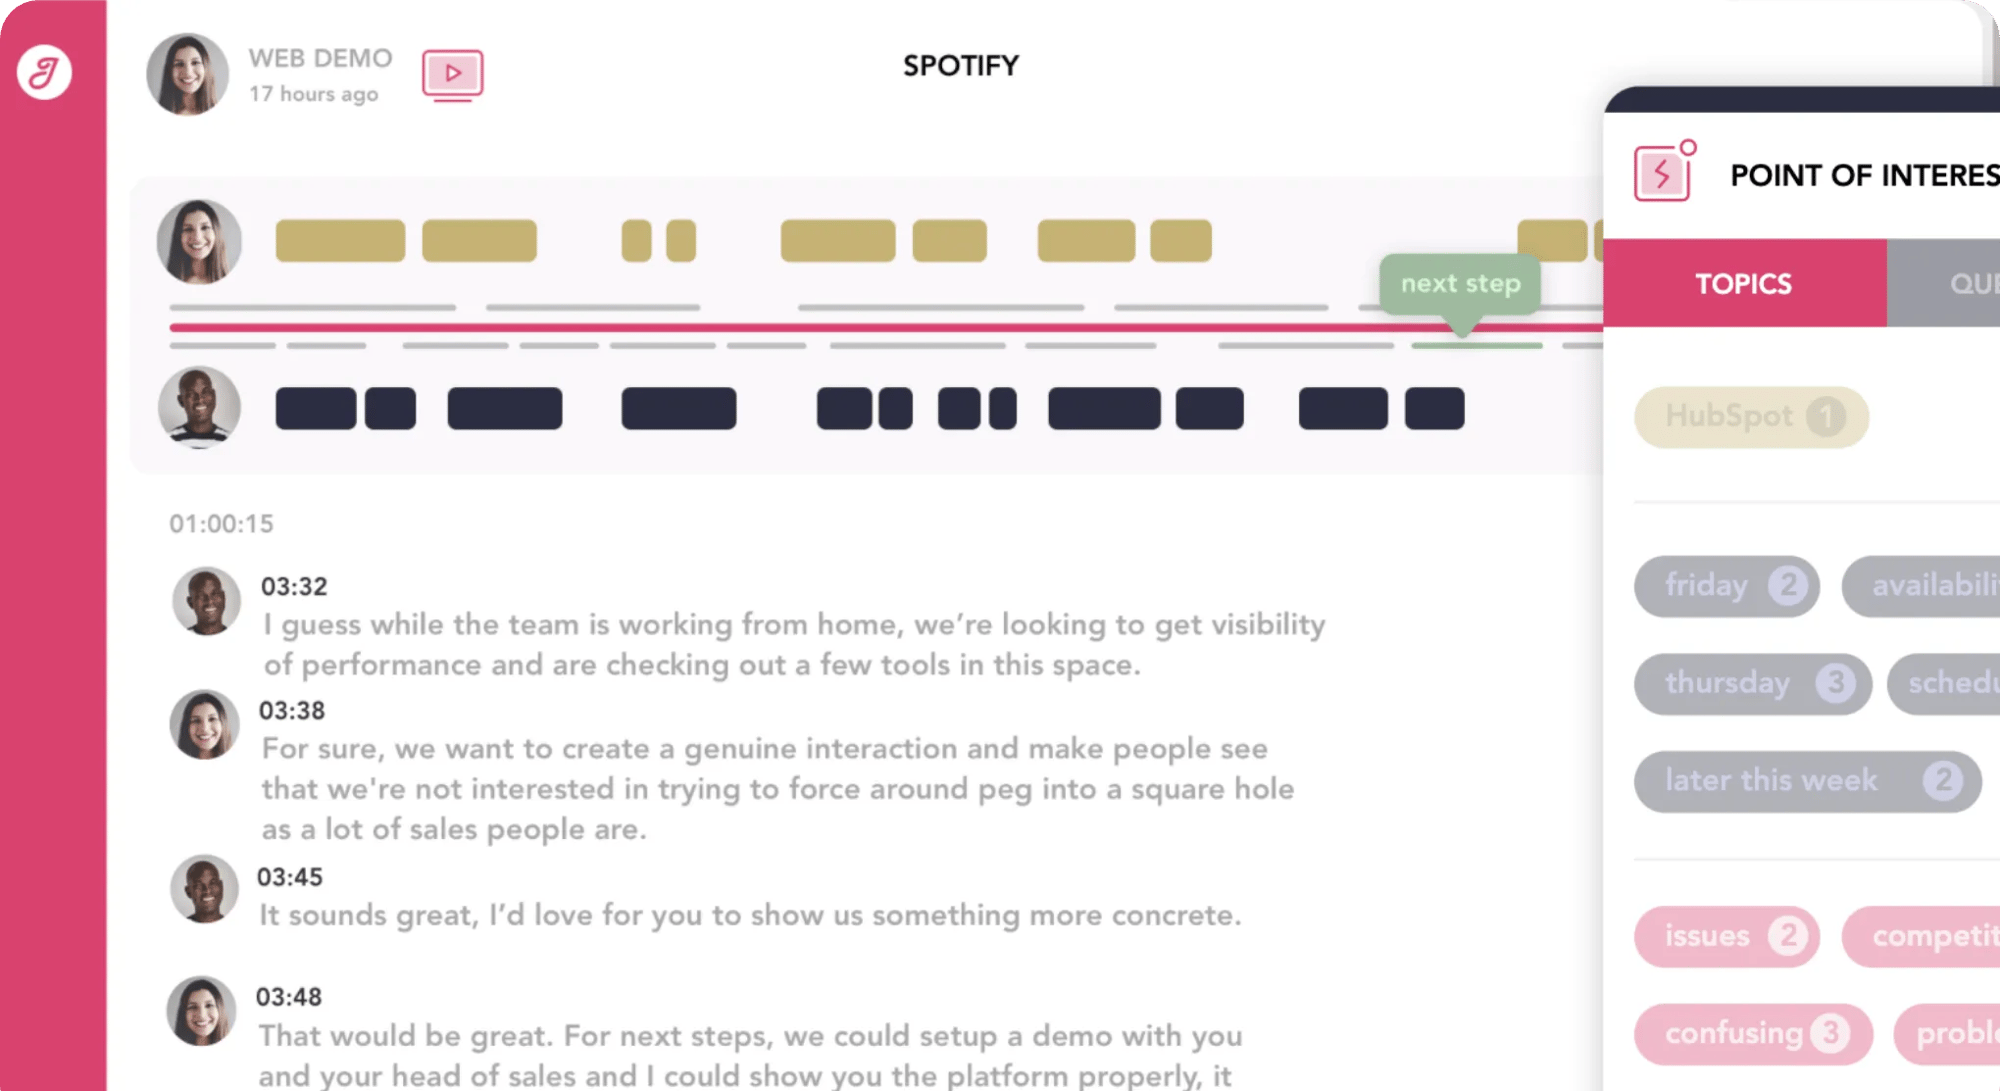Expand the later this week tag
This screenshot has width=2000, height=1091.
(x=1807, y=779)
